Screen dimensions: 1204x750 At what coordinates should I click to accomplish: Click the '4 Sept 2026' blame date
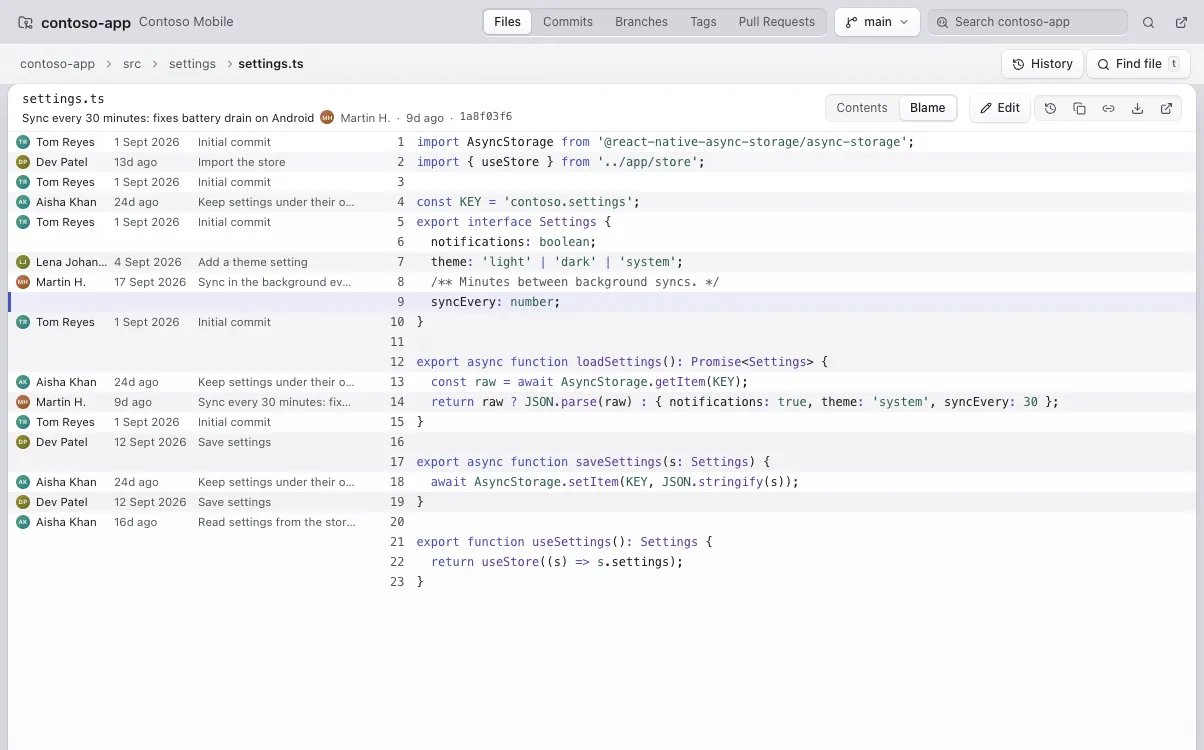tap(148, 262)
